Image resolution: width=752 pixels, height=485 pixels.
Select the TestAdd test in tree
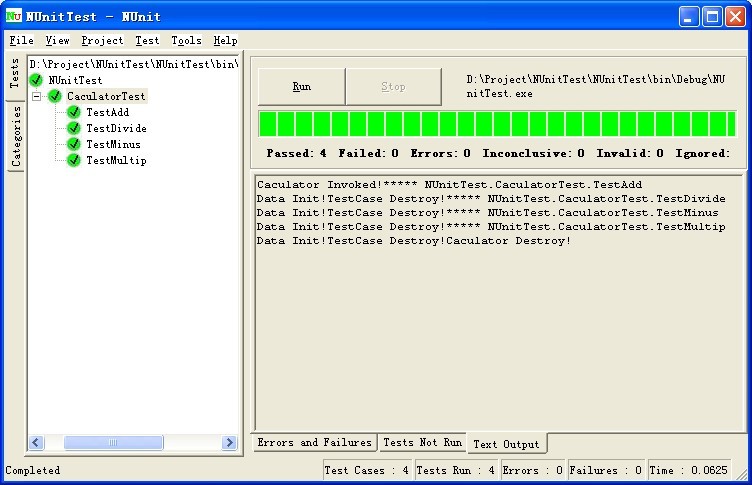click(x=107, y=113)
